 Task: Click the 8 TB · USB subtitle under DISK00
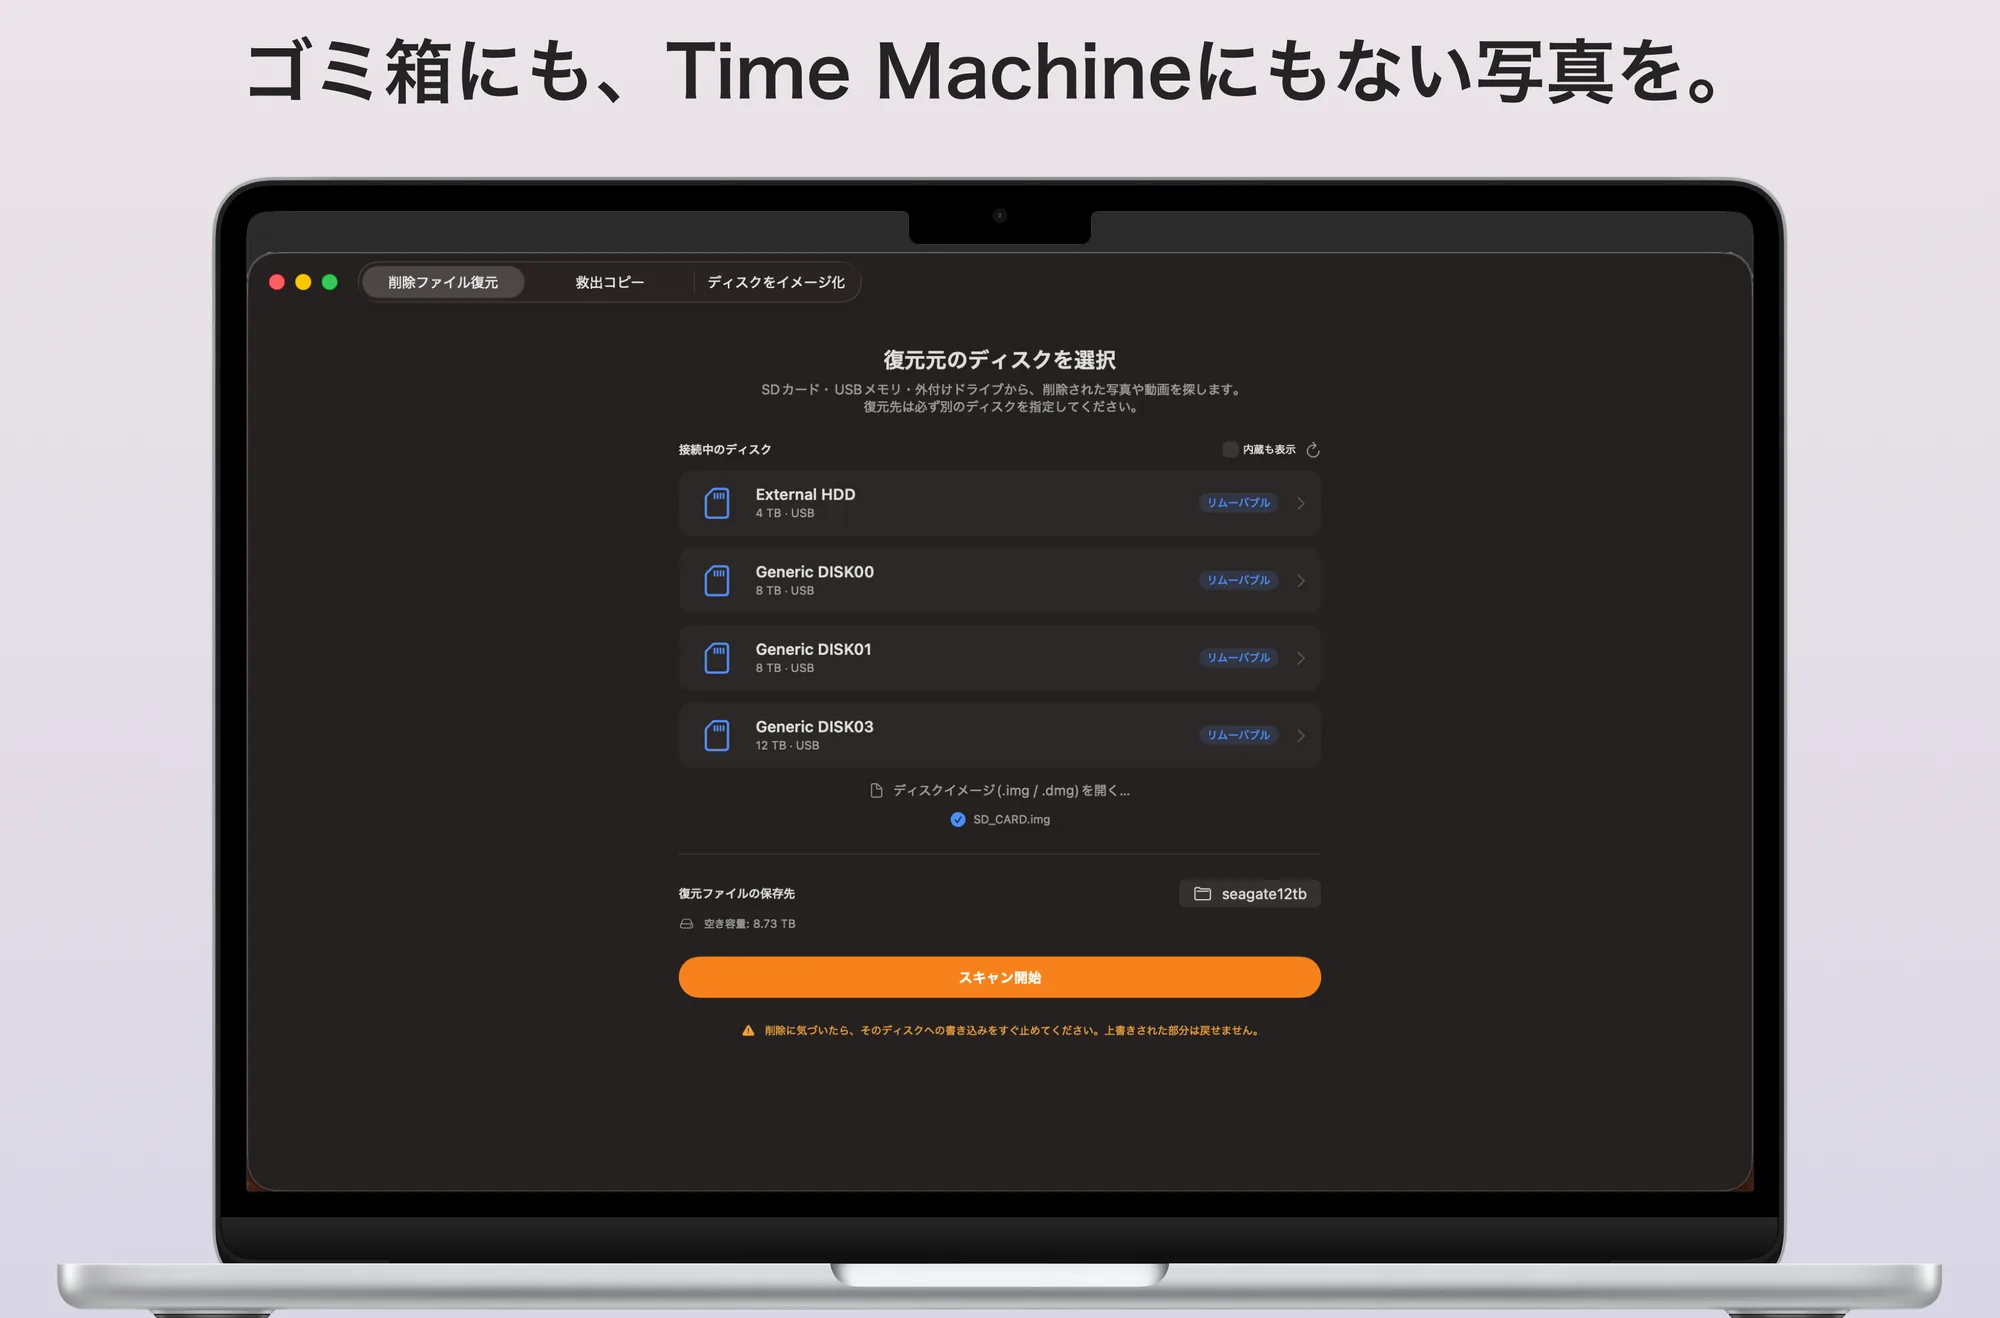785,590
